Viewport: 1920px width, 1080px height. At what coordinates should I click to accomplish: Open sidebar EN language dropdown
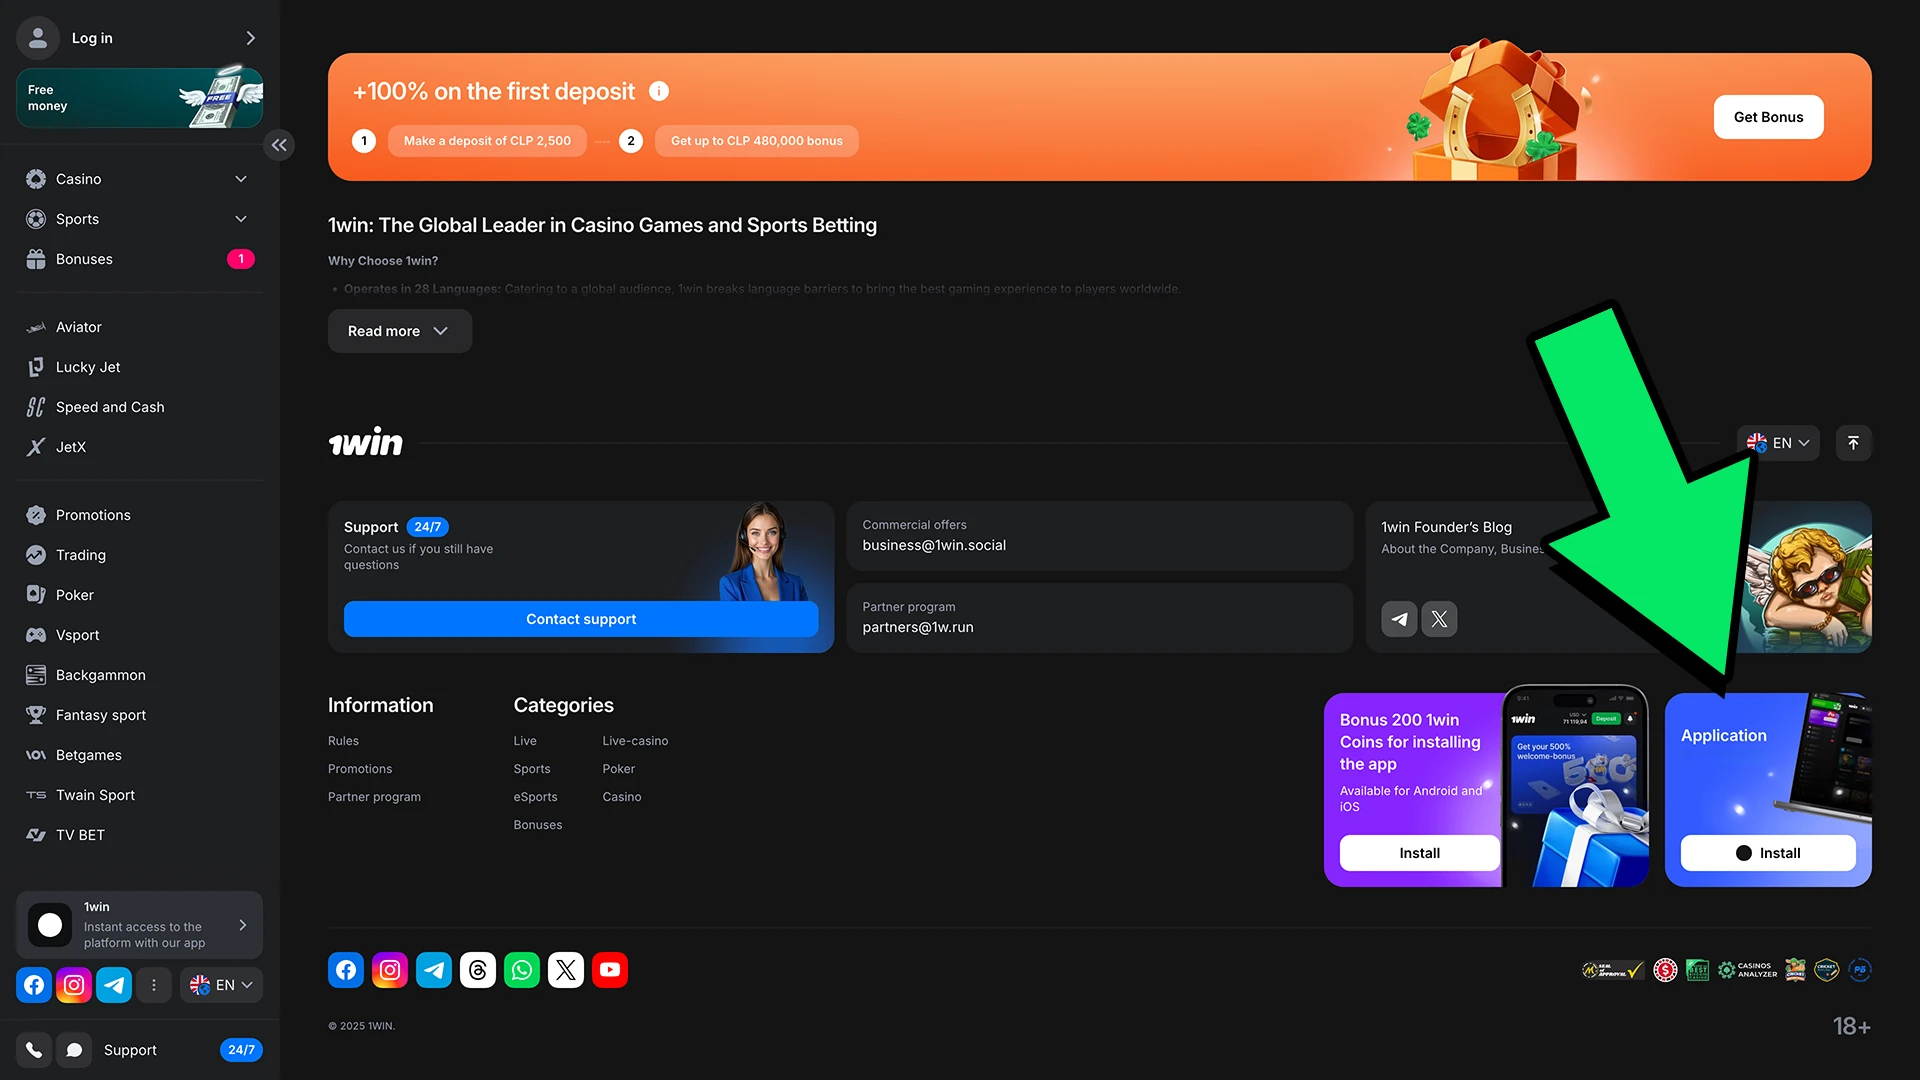point(221,985)
